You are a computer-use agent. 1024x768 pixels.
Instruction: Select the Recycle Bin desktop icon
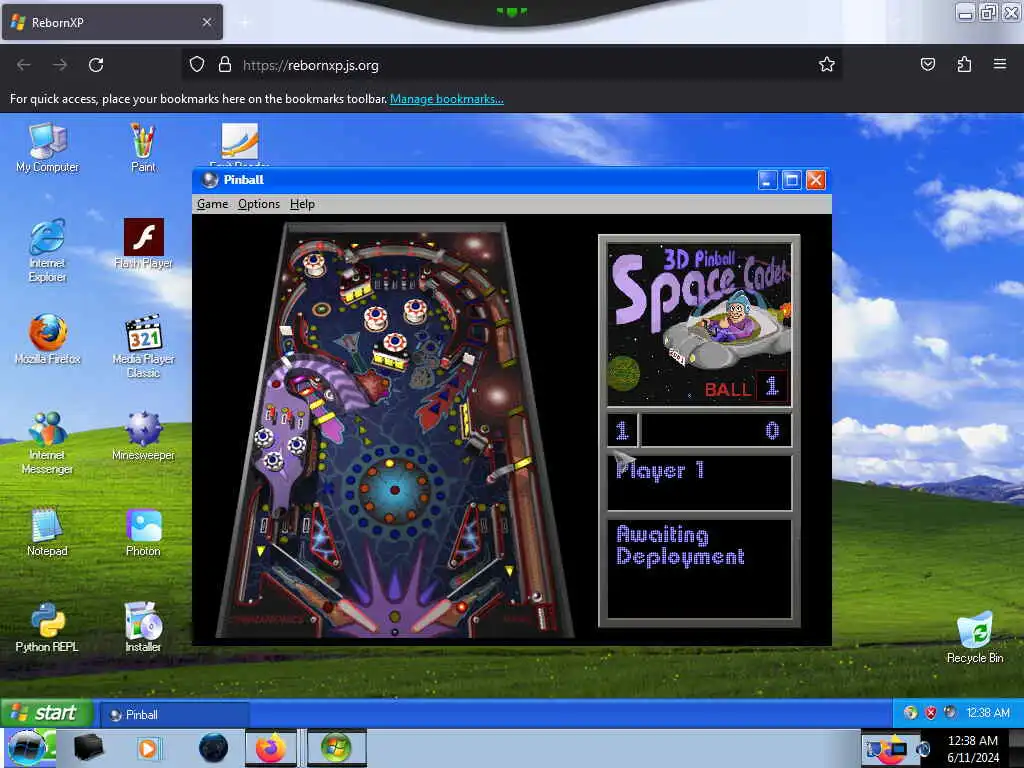[975, 638]
